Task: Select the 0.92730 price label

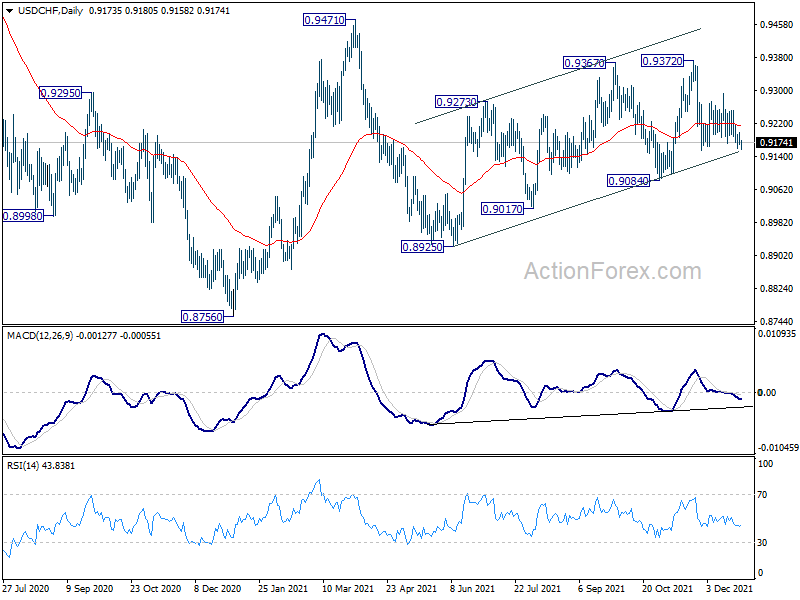Action: (456, 102)
